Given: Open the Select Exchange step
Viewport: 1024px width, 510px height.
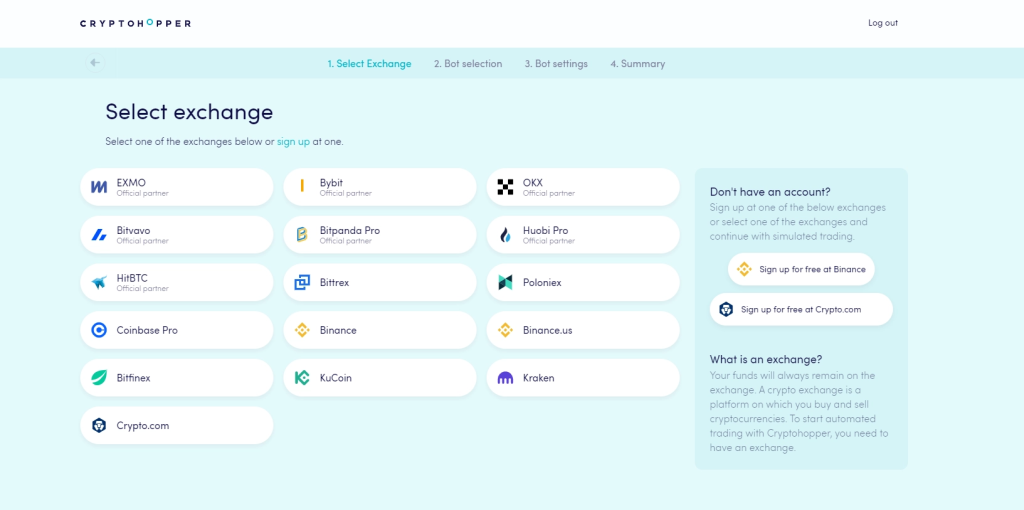Looking at the screenshot, I should click(369, 64).
